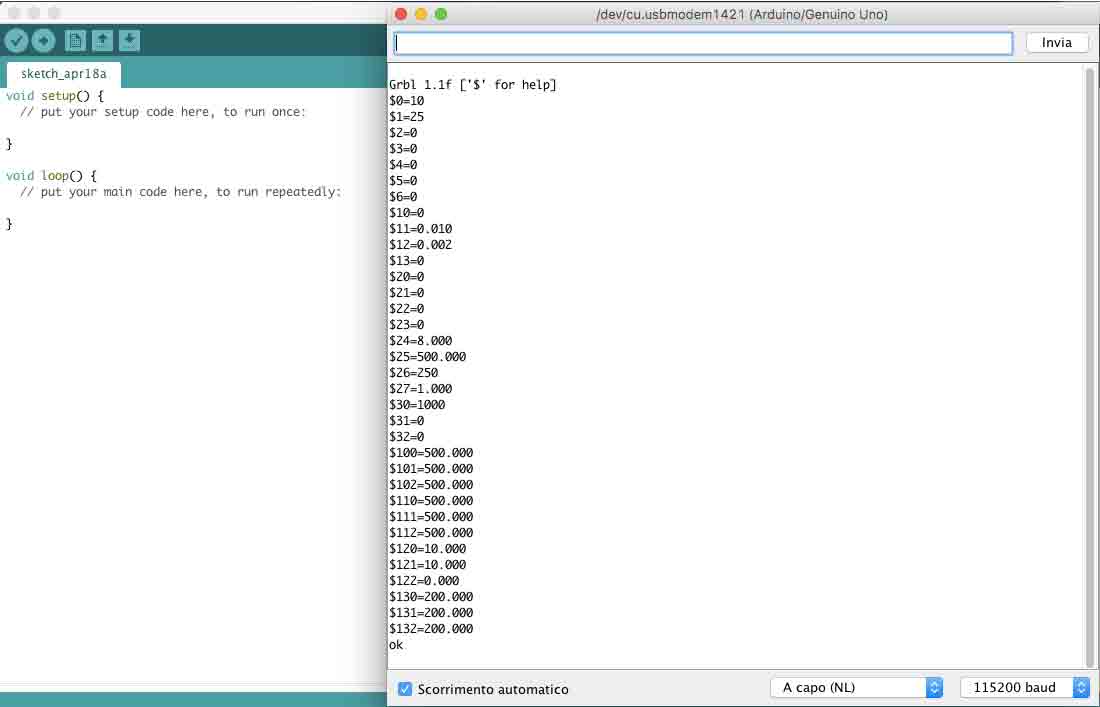
Task: Click the $111=500.000 setting line
Action: click(431, 517)
